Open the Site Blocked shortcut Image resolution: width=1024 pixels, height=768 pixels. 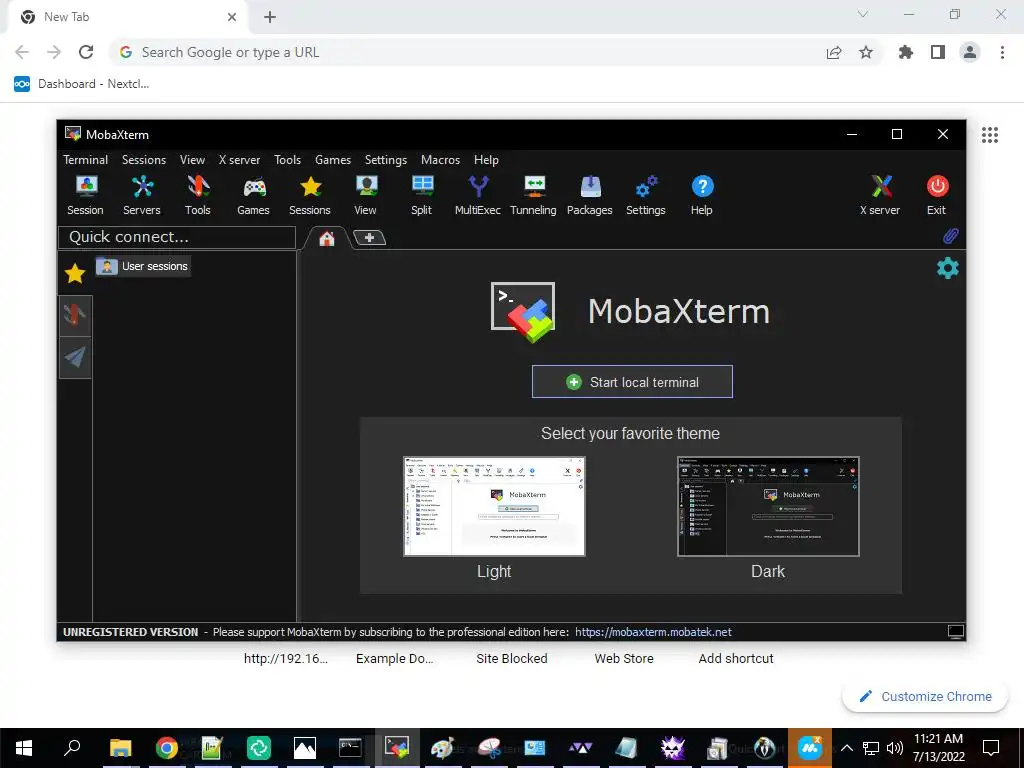pyautogui.click(x=512, y=658)
